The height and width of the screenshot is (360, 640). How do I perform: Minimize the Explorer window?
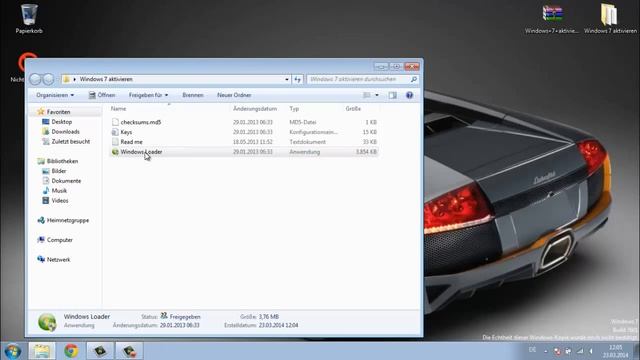(381, 66)
